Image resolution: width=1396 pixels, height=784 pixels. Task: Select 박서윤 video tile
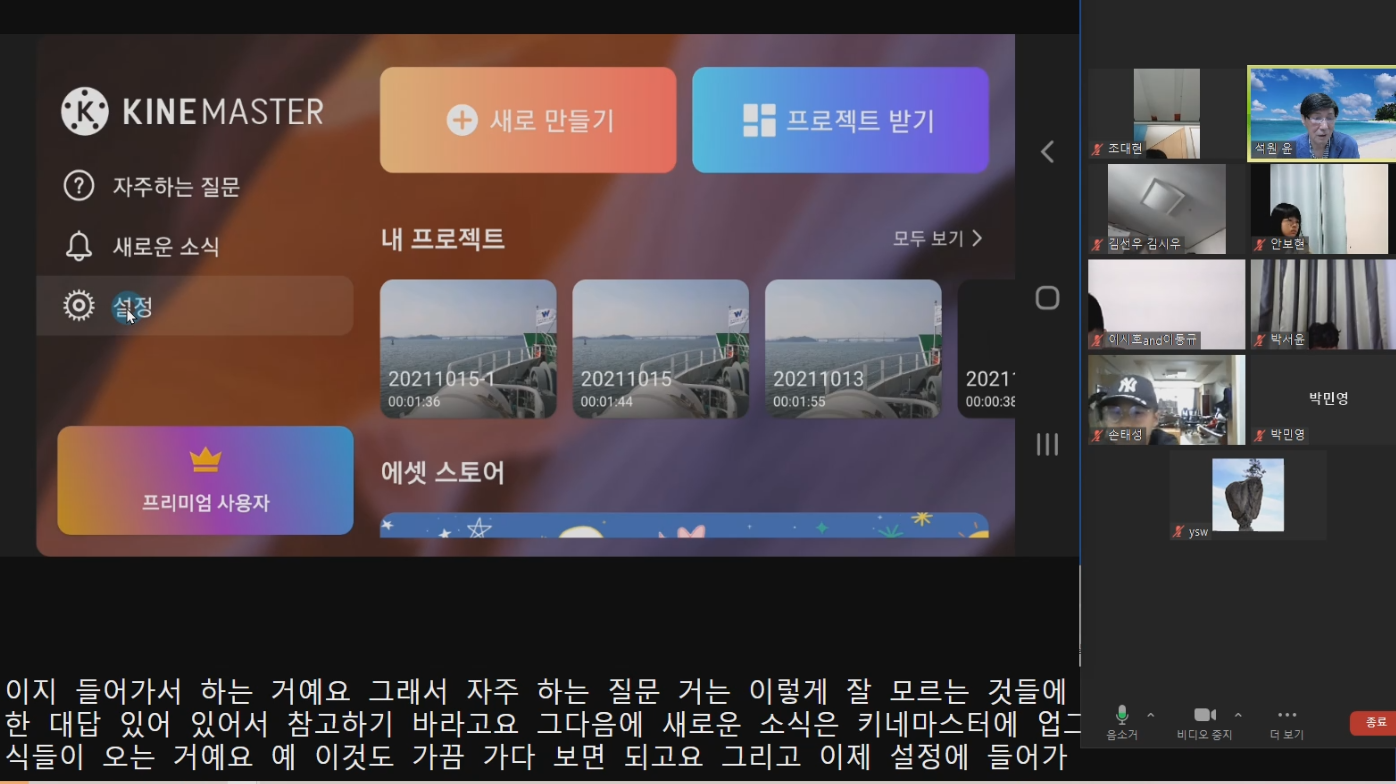point(1322,304)
